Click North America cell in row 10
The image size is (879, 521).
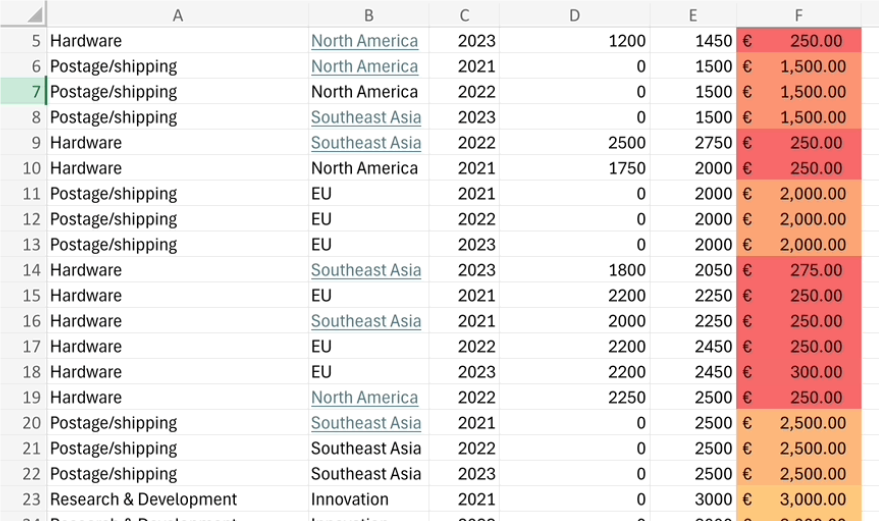pyautogui.click(x=368, y=168)
